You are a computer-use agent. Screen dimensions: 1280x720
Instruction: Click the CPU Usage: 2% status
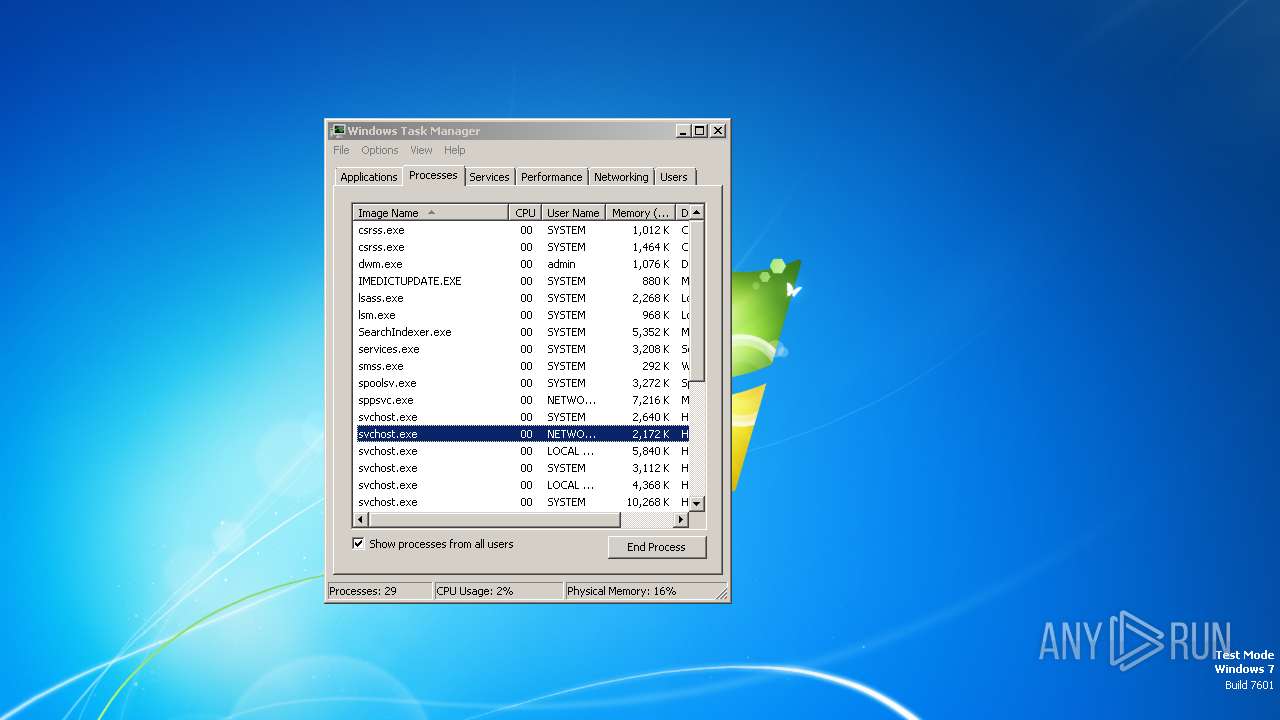click(499, 591)
